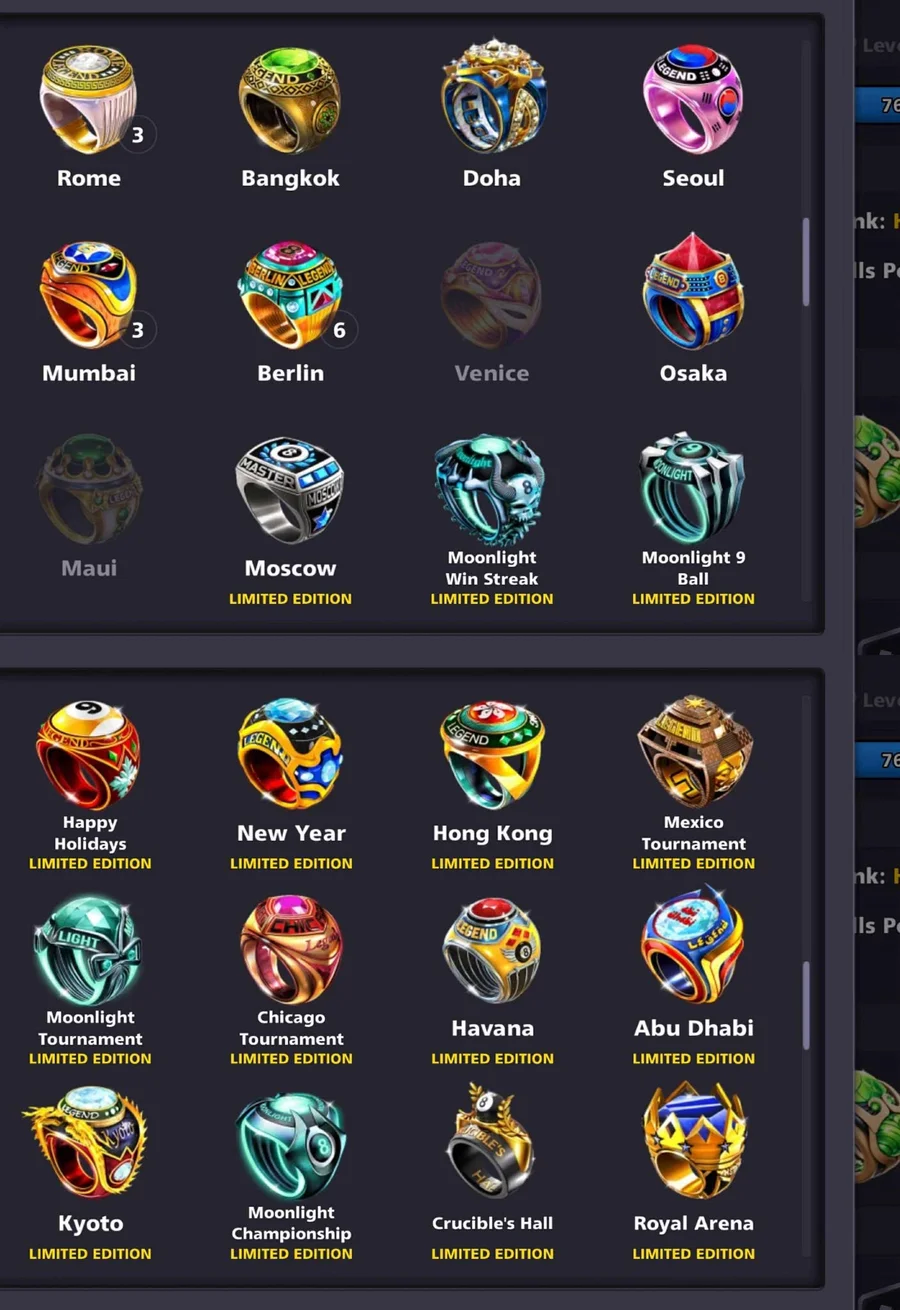
Task: Click the locked Venice ring
Action: coord(491,296)
